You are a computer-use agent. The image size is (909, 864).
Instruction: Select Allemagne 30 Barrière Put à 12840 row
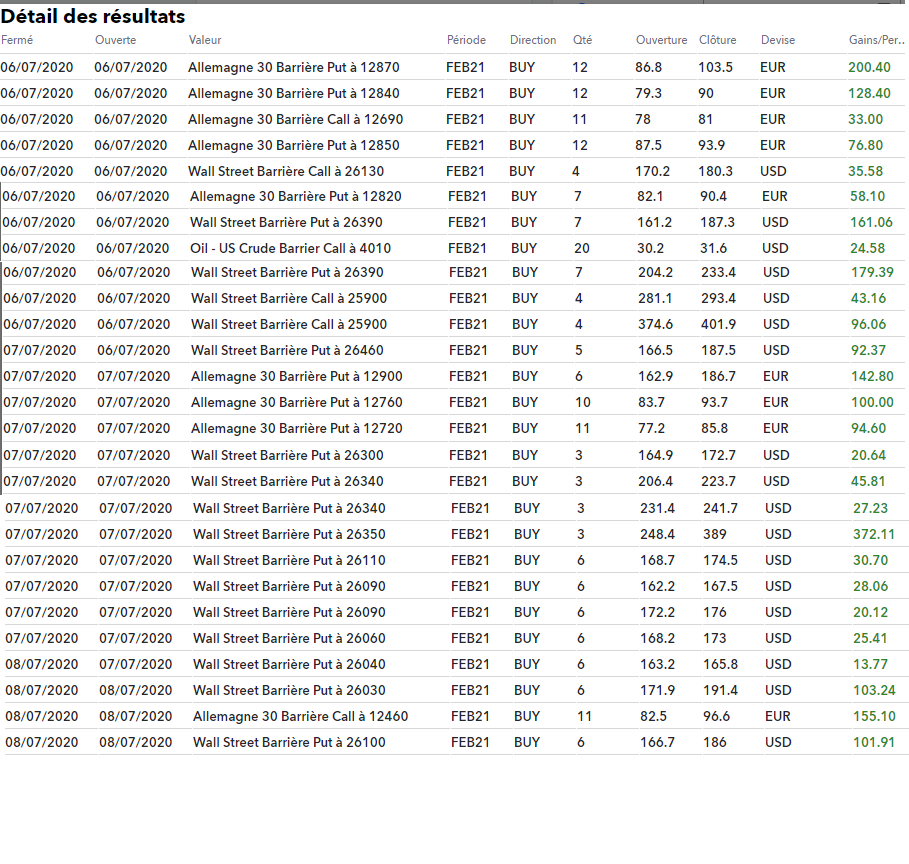pos(452,93)
